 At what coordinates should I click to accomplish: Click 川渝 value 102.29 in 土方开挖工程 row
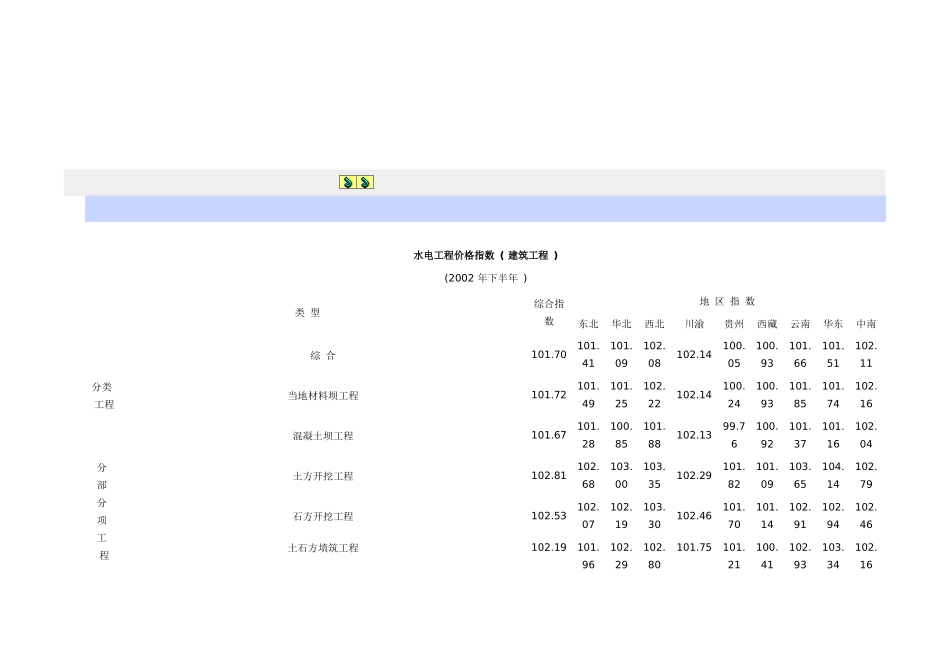[694, 476]
